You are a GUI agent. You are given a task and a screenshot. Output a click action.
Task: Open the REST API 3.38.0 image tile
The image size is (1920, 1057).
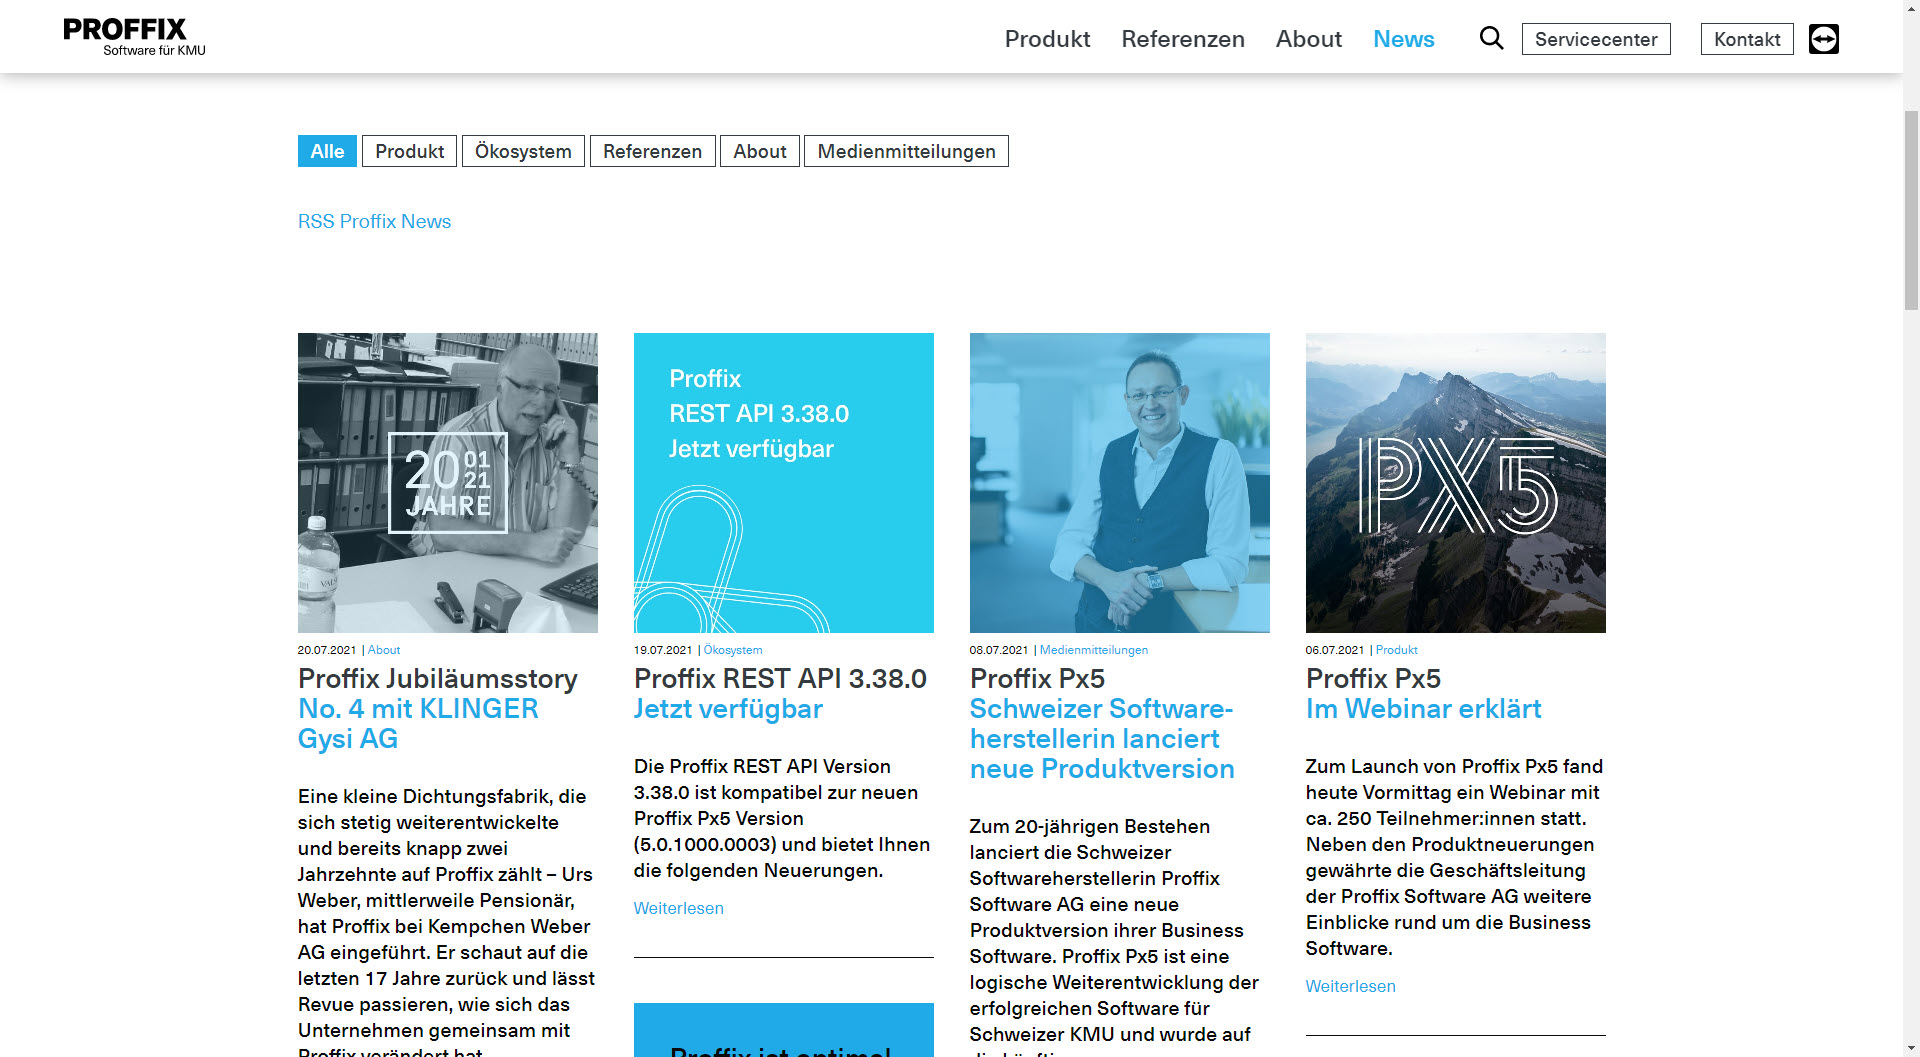[x=783, y=482]
